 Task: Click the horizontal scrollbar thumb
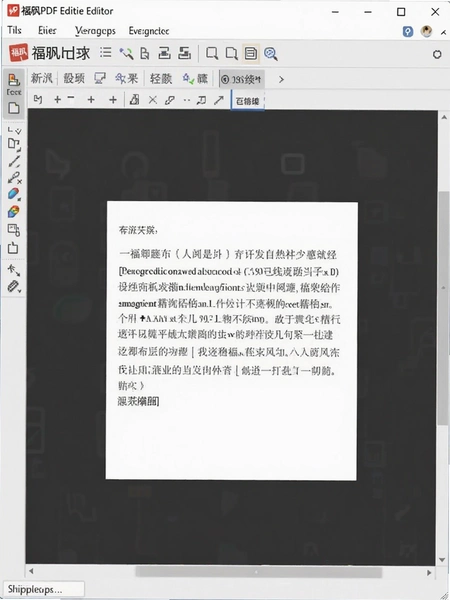(x=259, y=572)
